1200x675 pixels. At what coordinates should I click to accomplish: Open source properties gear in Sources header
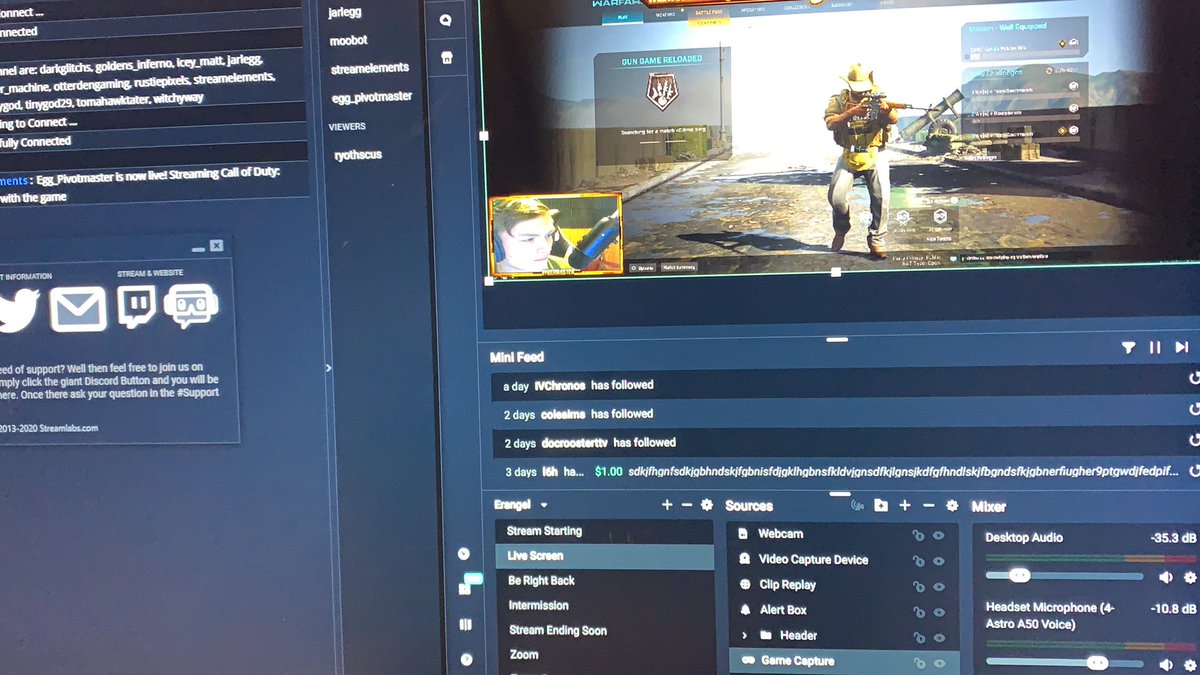(x=952, y=506)
